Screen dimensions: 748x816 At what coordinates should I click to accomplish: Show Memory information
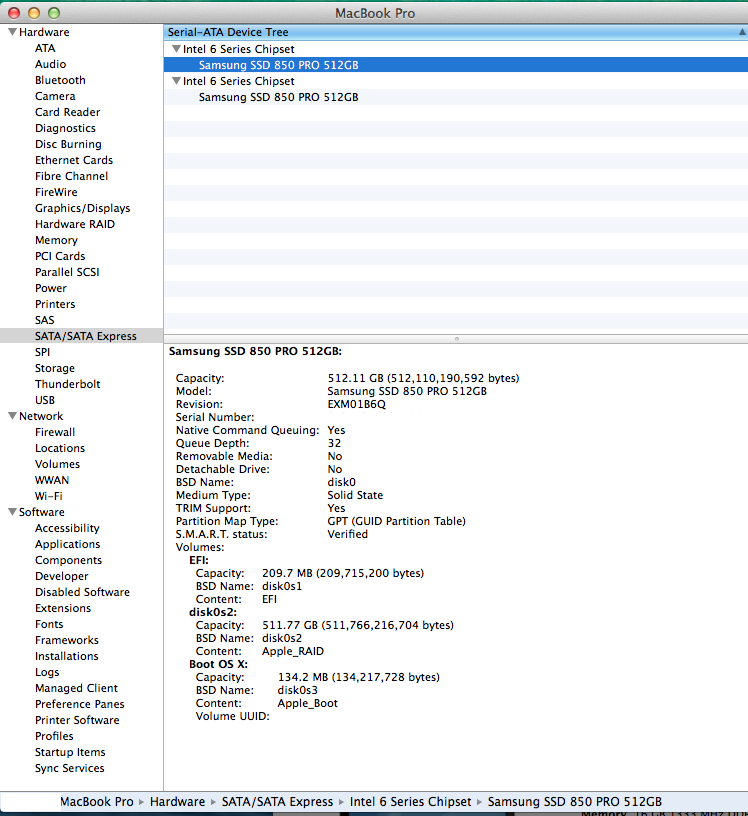click(x=56, y=240)
